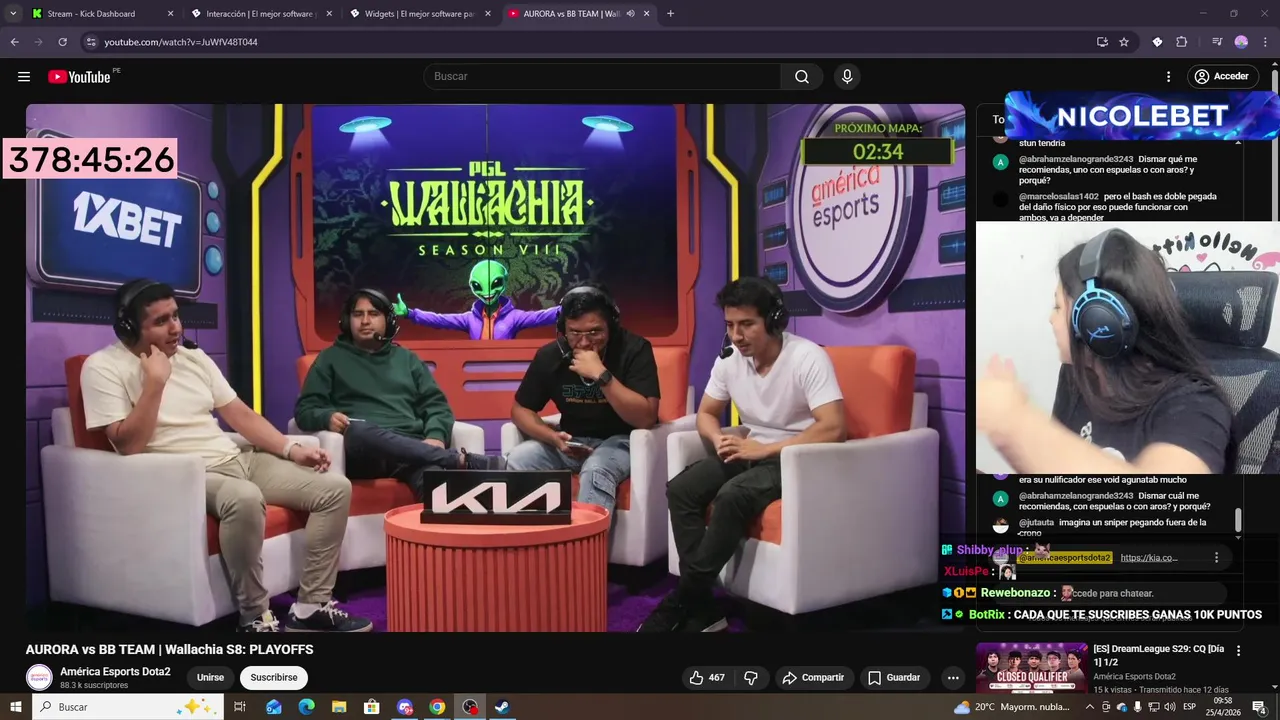This screenshot has width=1280, height=720.
Task: Open Steam from the taskbar
Action: coord(502,707)
